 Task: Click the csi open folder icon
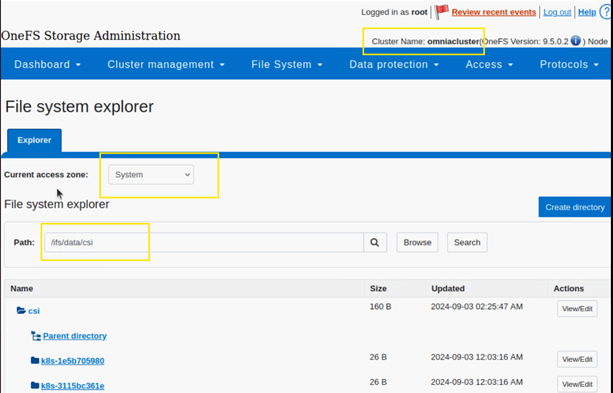[21, 310]
